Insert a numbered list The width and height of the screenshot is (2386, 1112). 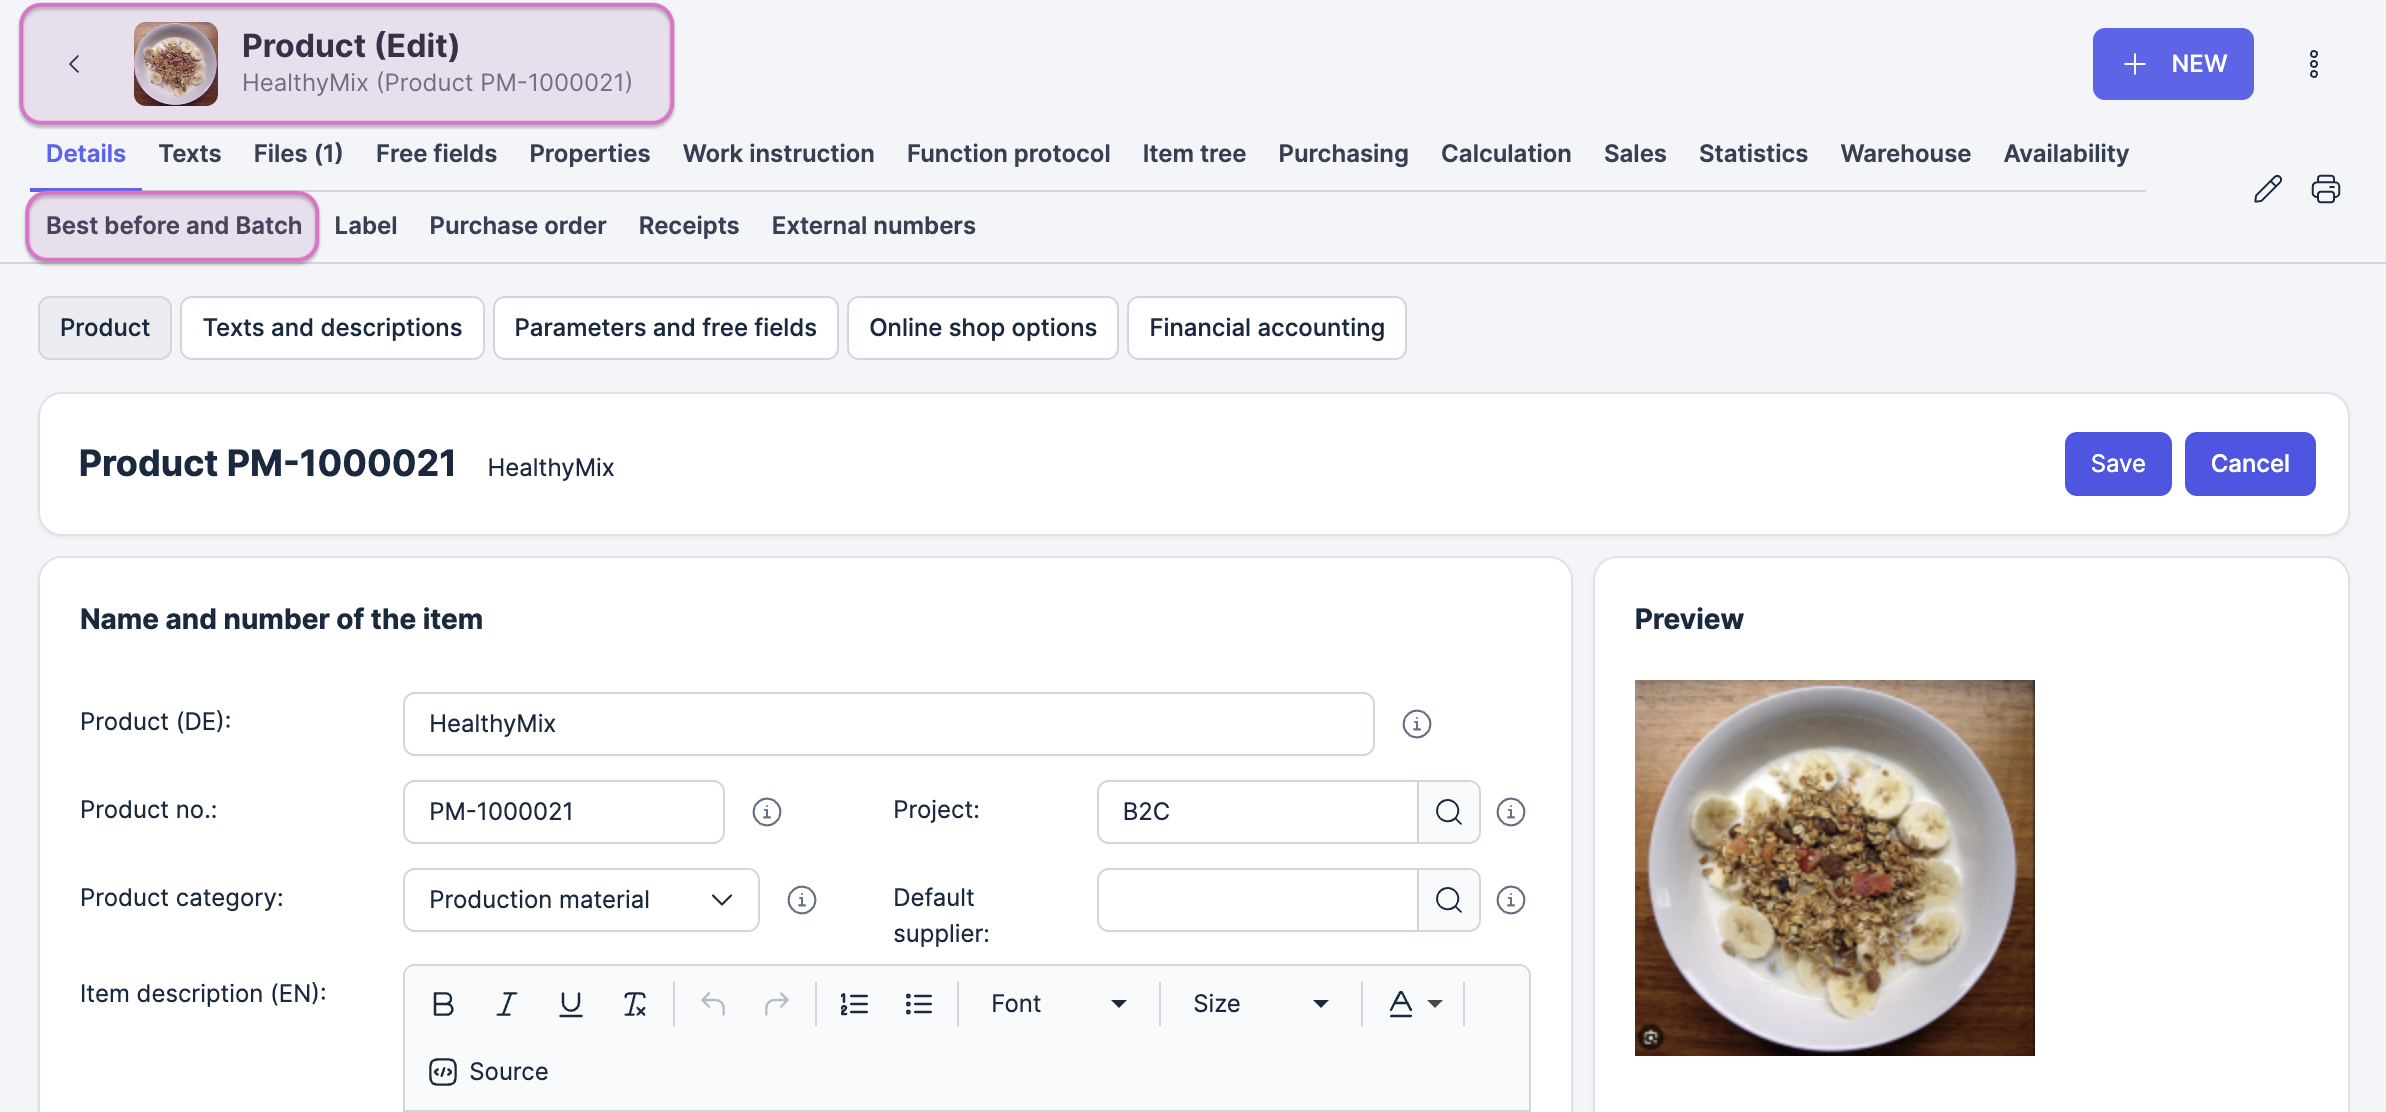tap(853, 1003)
